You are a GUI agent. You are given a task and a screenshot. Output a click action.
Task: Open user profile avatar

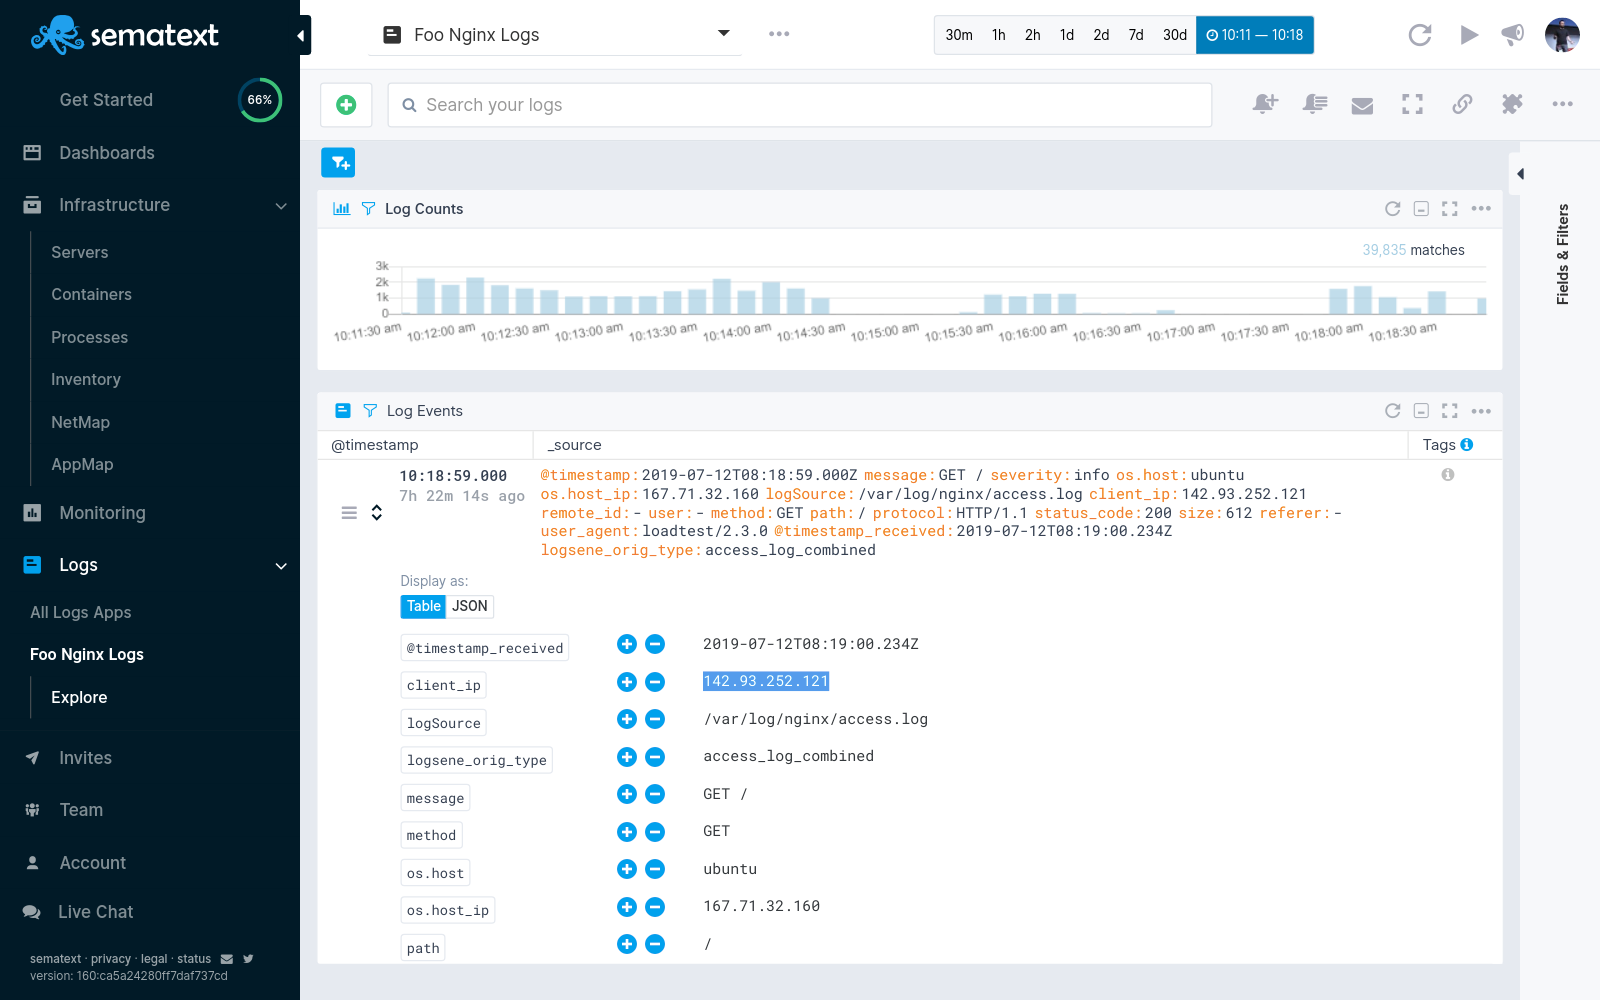click(x=1562, y=35)
